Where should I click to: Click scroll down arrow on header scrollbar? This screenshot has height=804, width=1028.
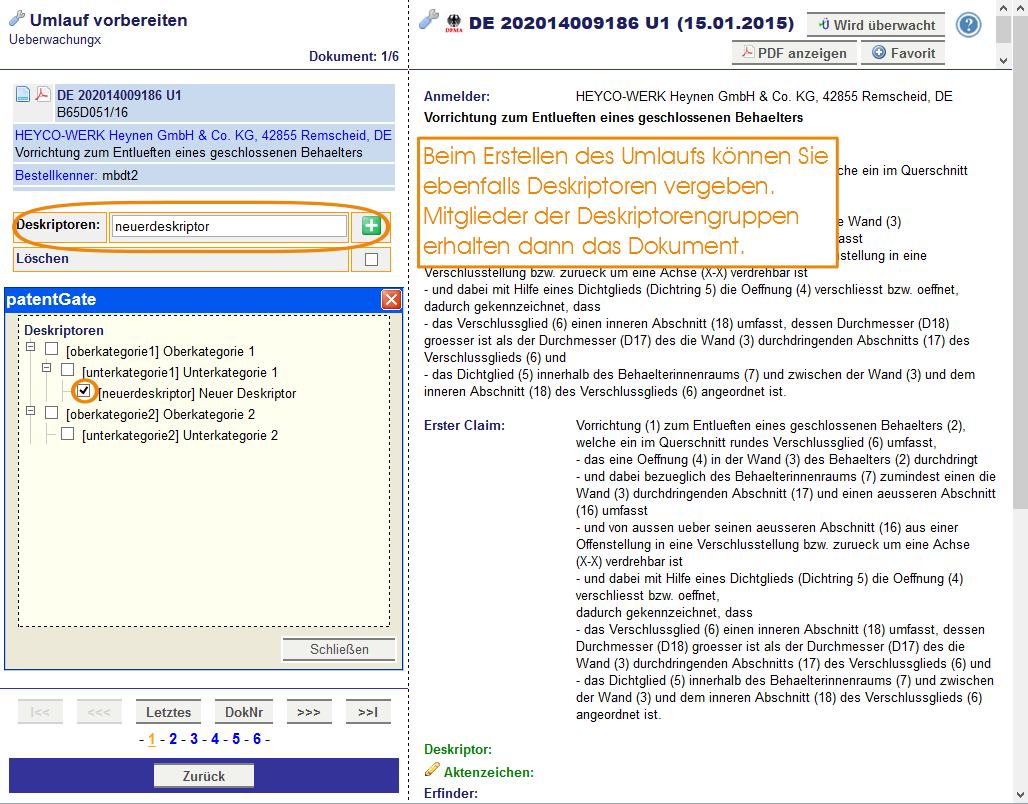point(1003,60)
